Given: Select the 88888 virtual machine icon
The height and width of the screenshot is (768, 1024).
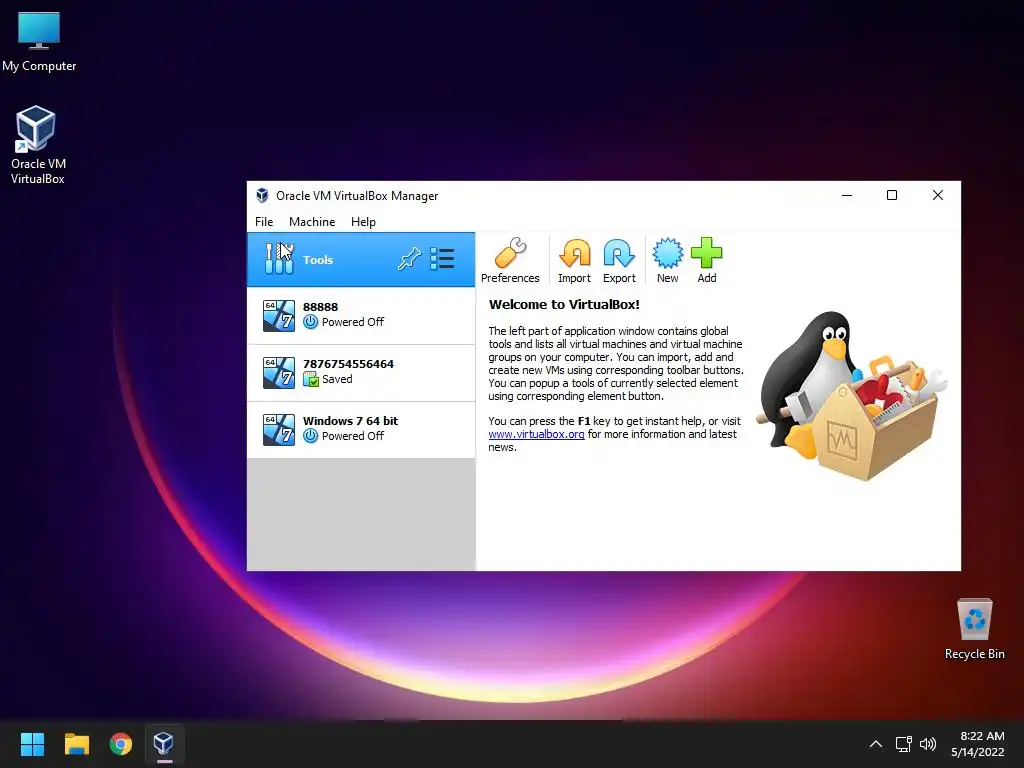Looking at the screenshot, I should (x=279, y=315).
